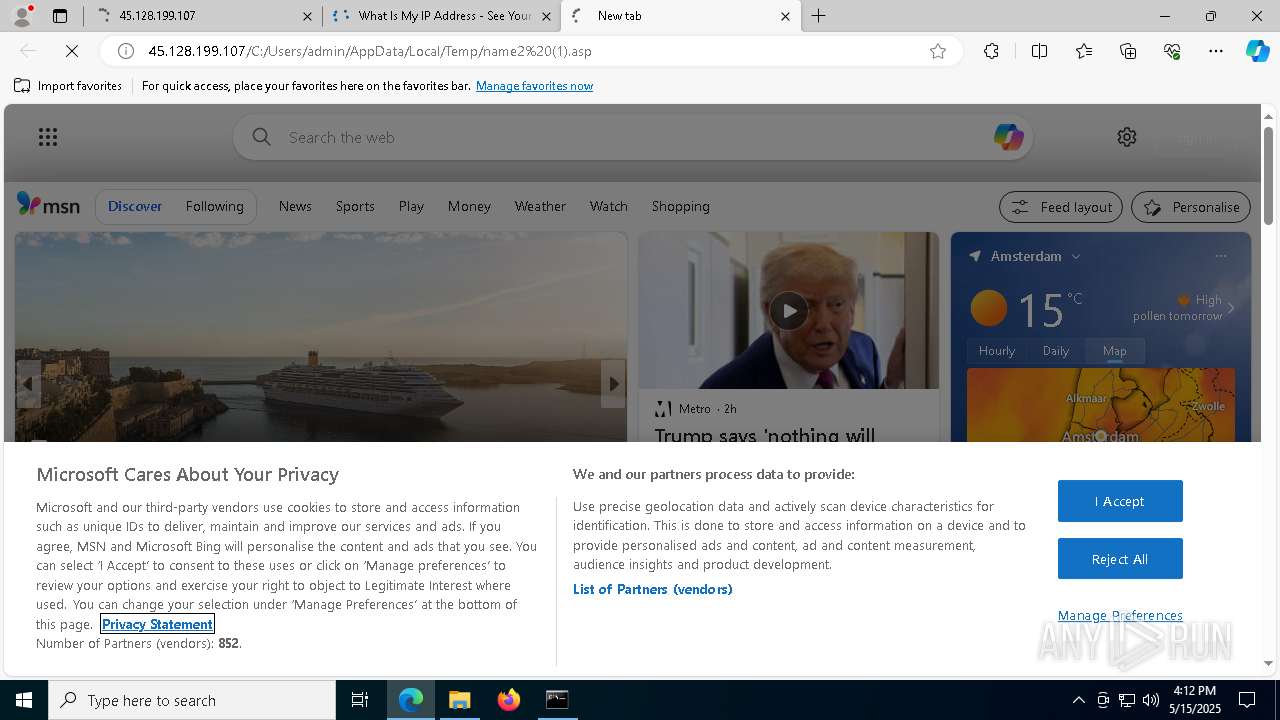Open the Privacy Statement link
Image resolution: width=1280 pixels, height=720 pixels.
[157, 624]
